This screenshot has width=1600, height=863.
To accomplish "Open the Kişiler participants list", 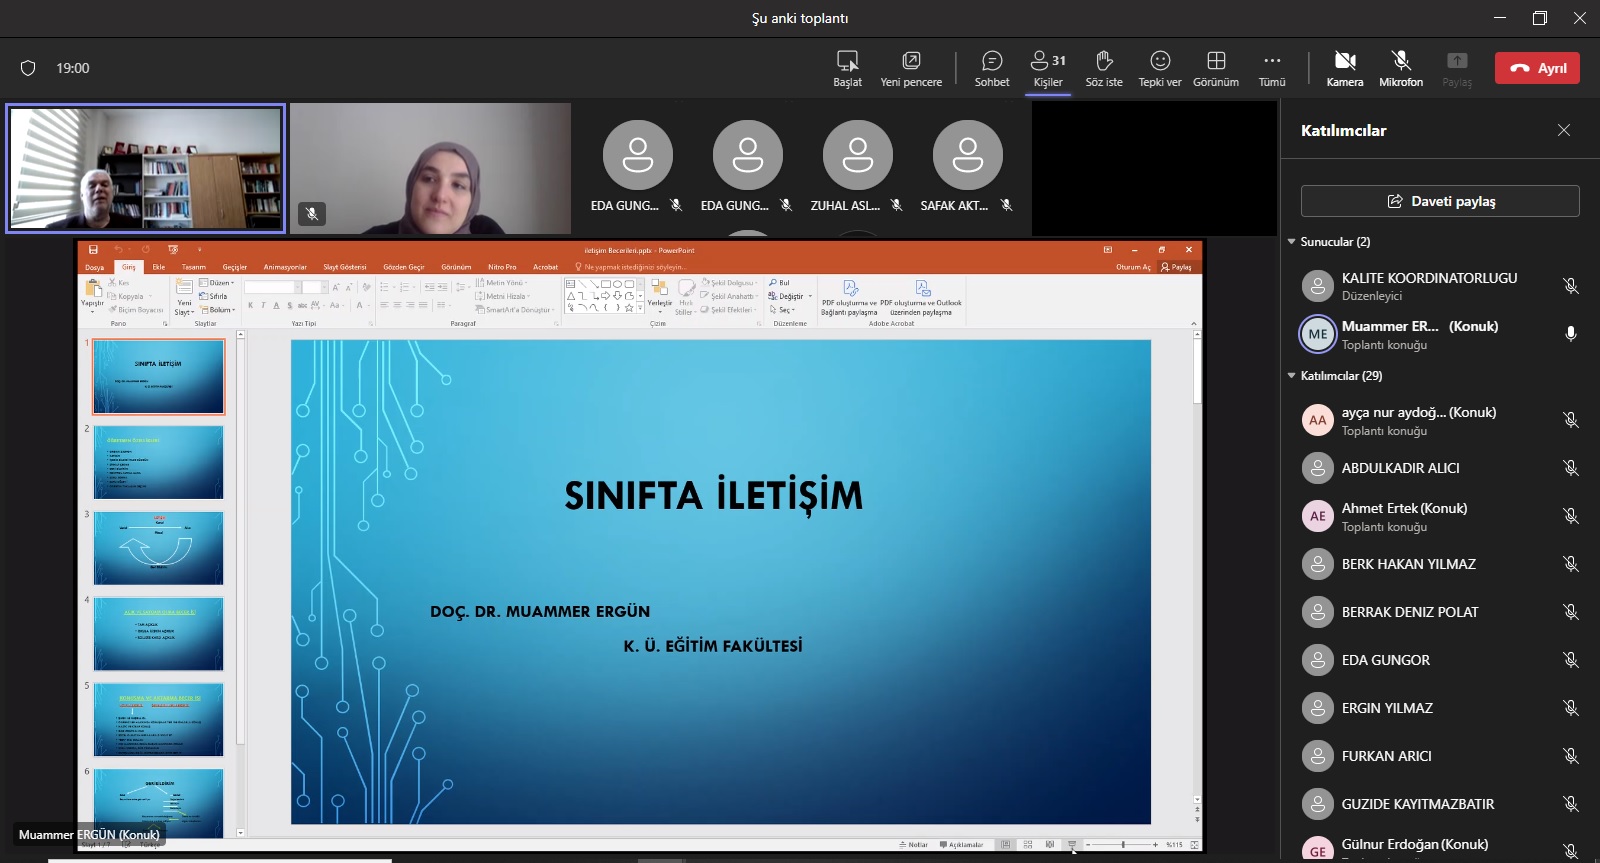I will [1048, 68].
